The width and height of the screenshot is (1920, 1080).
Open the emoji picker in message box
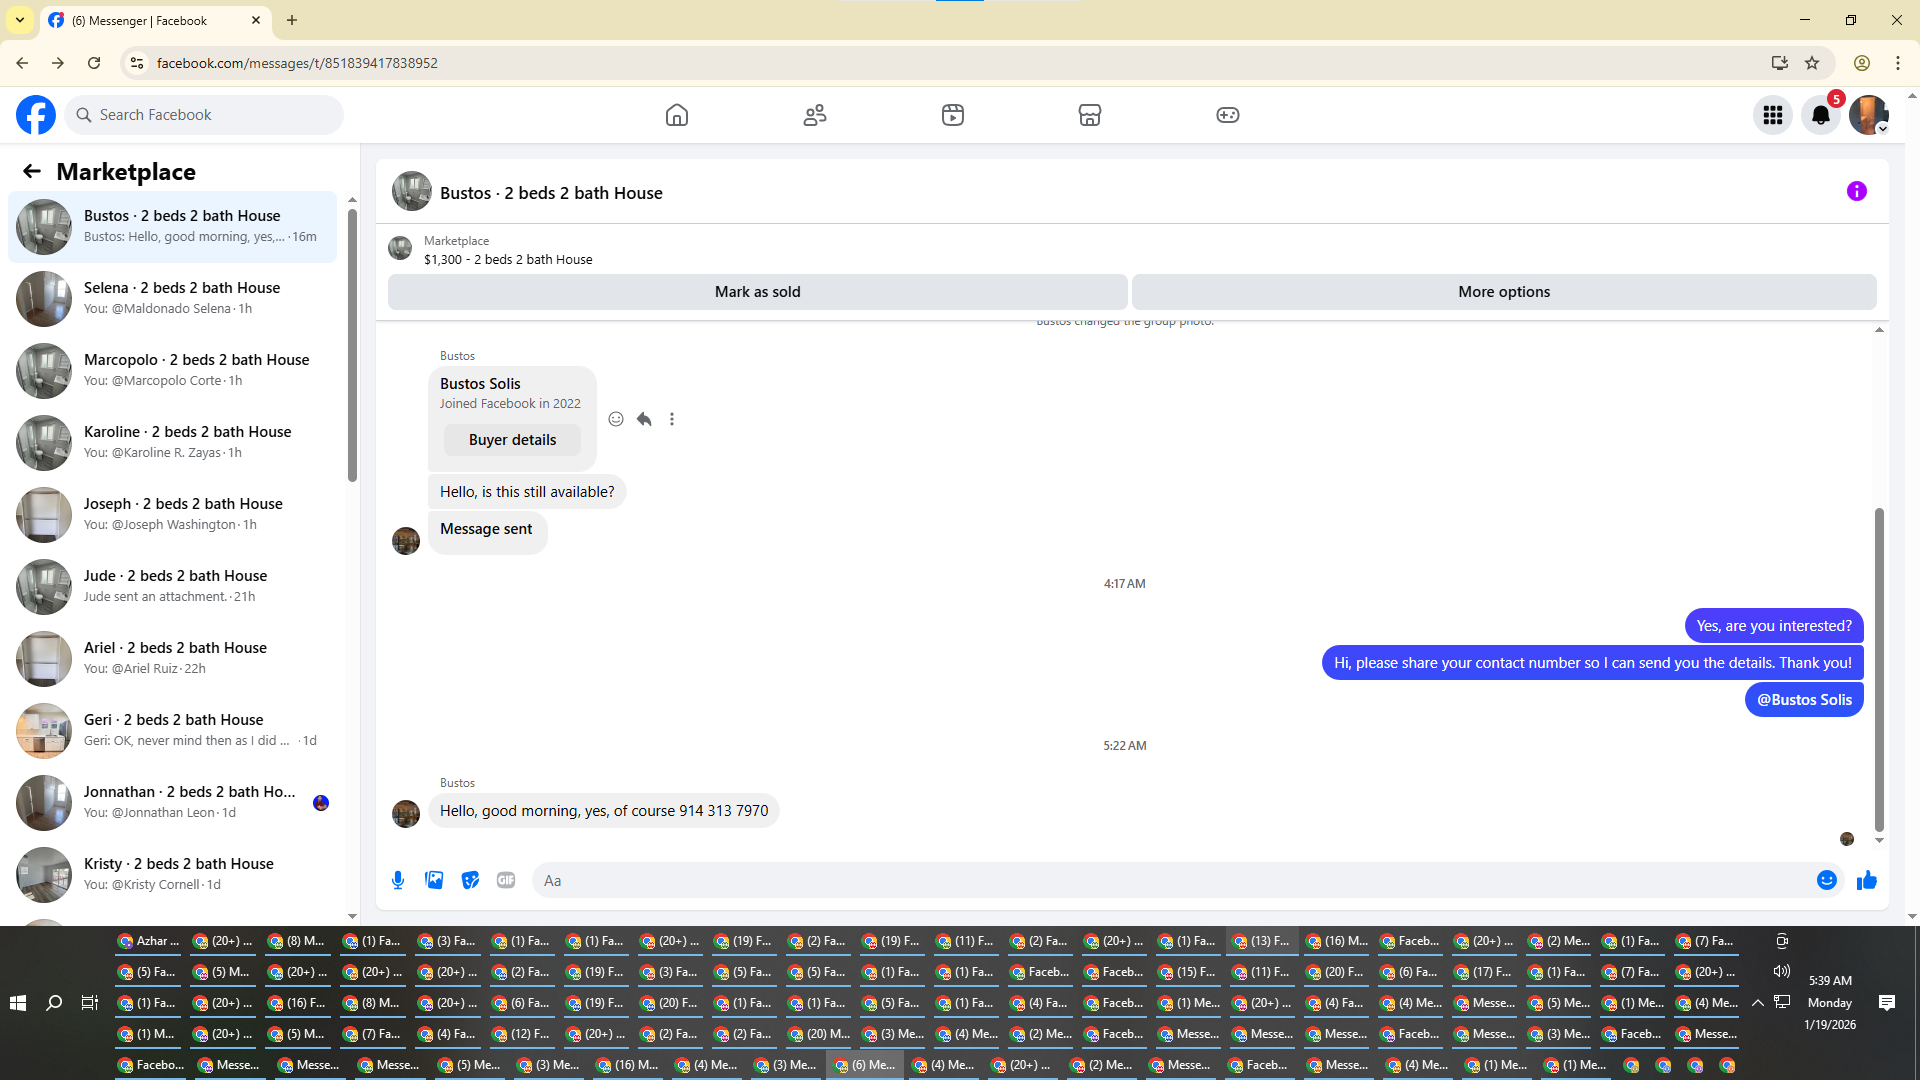[1826, 880]
